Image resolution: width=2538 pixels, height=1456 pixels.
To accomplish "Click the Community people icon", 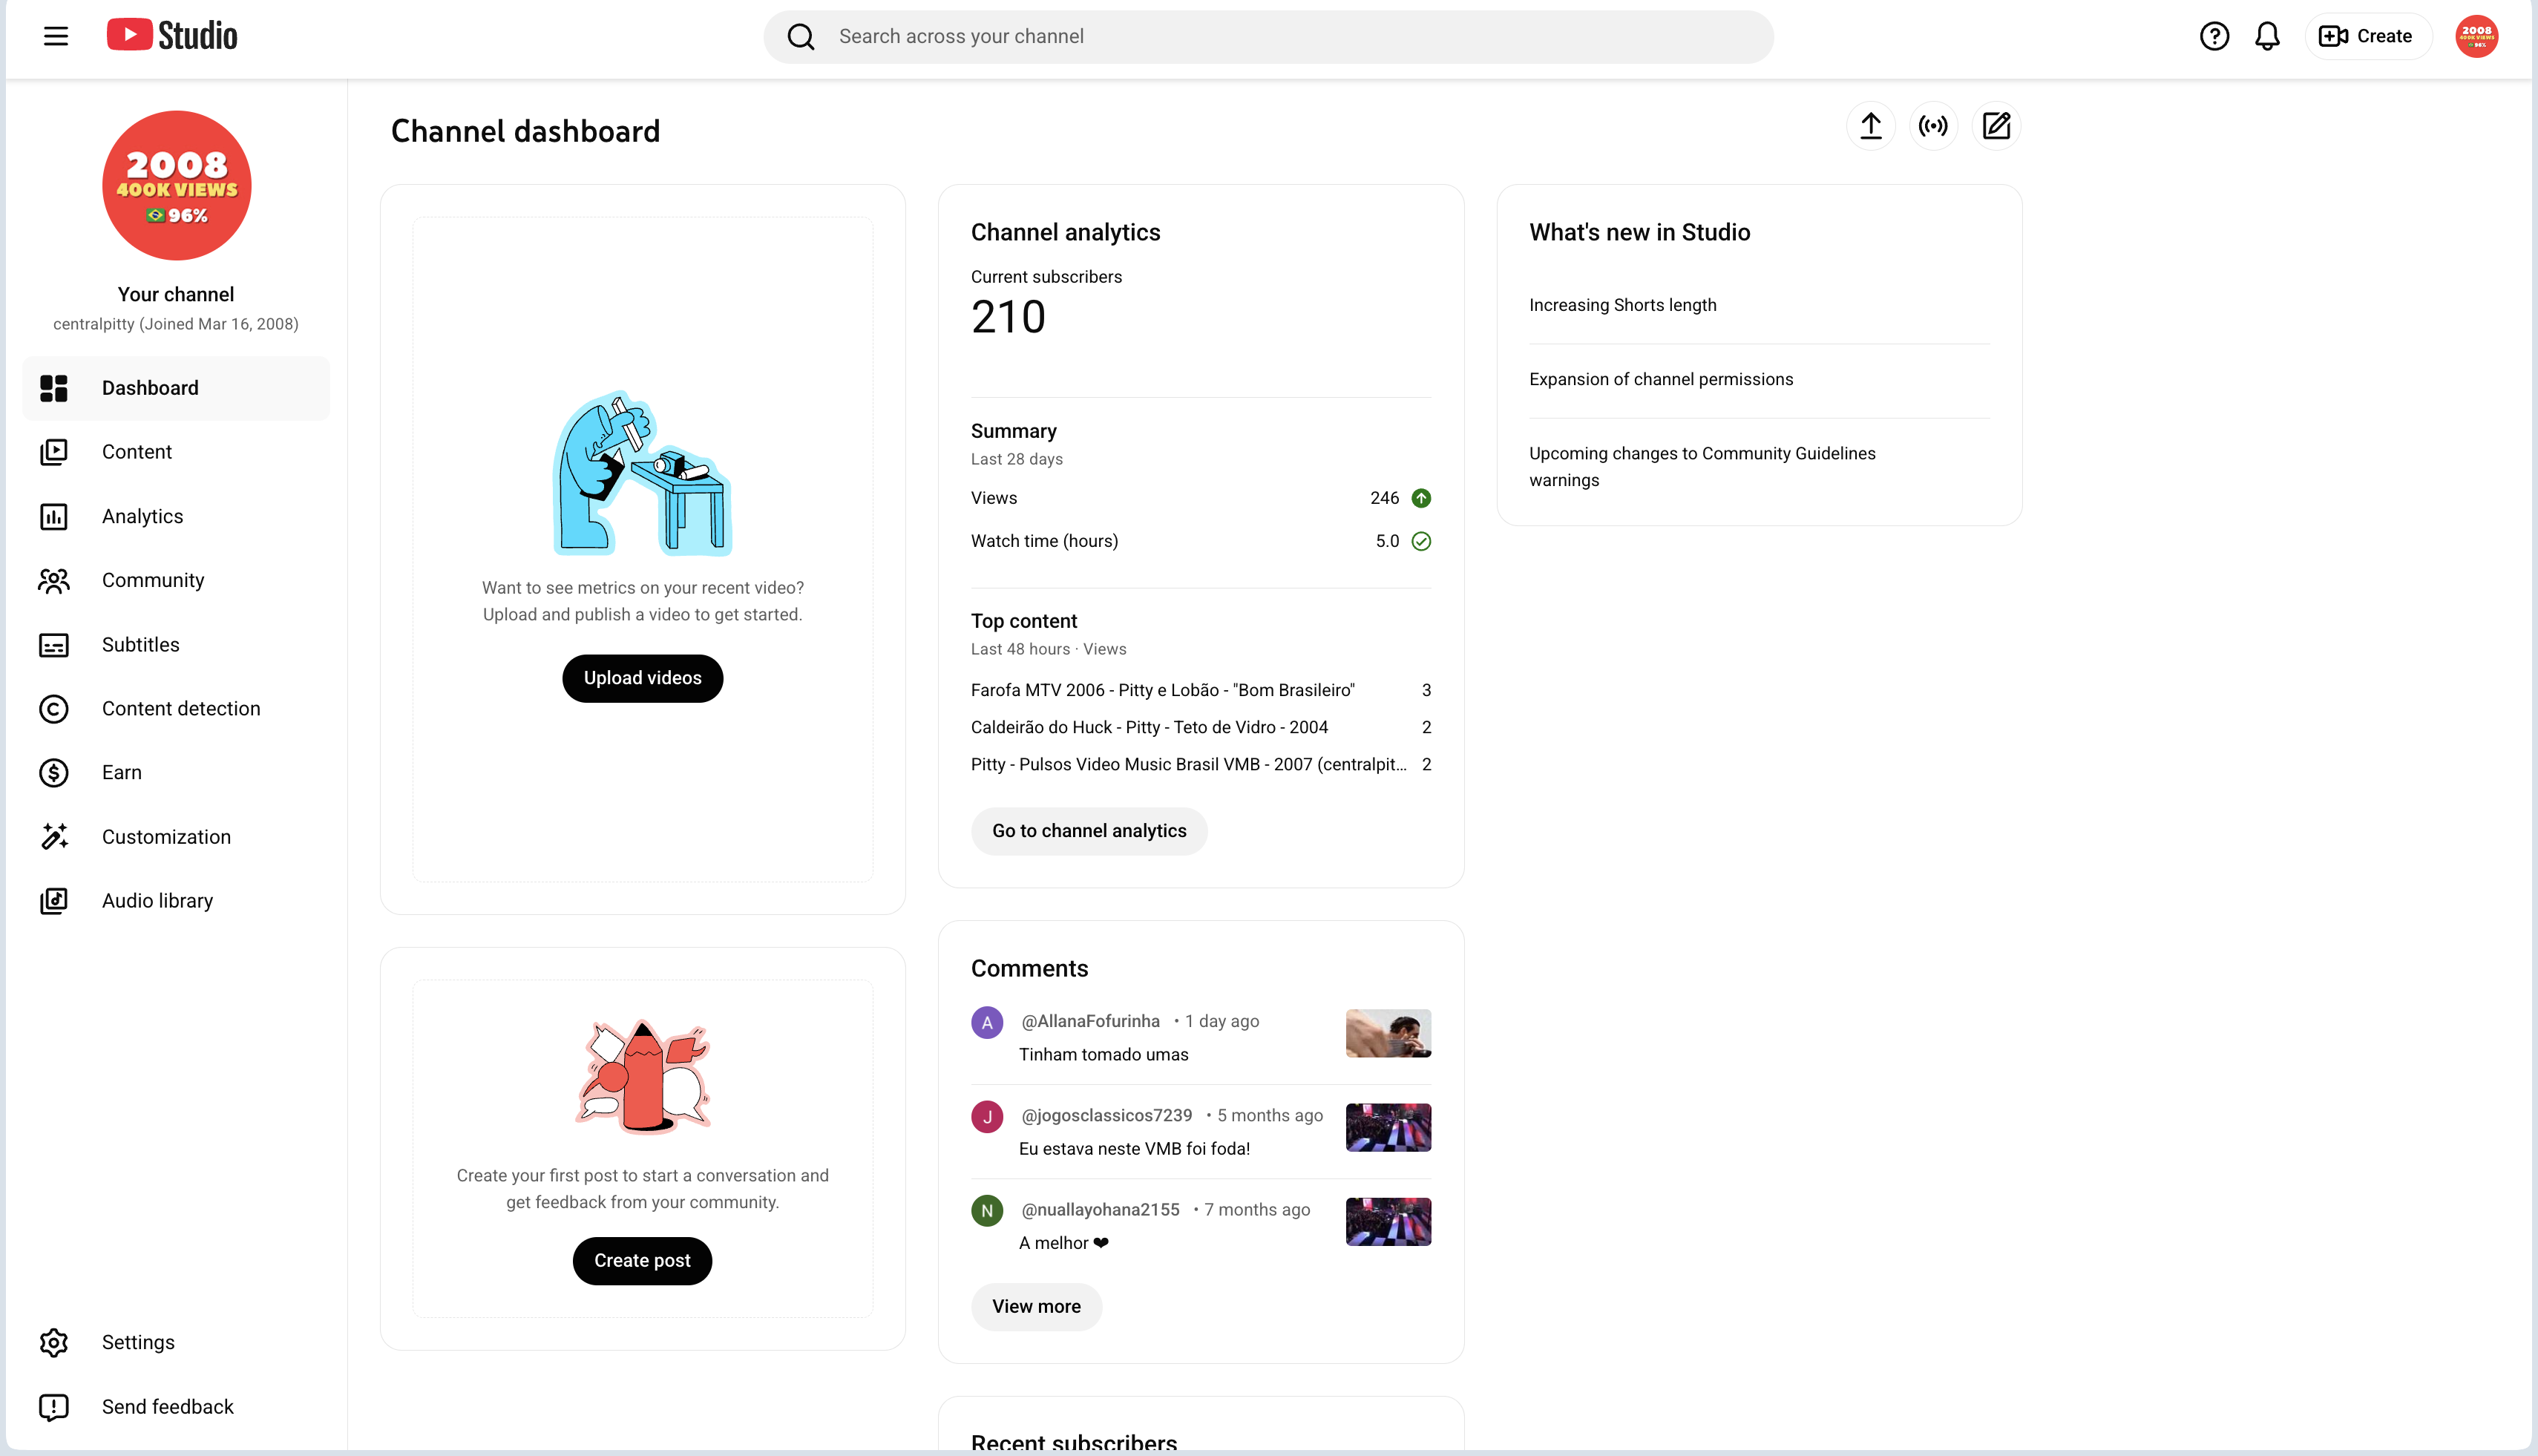I will [x=54, y=581].
